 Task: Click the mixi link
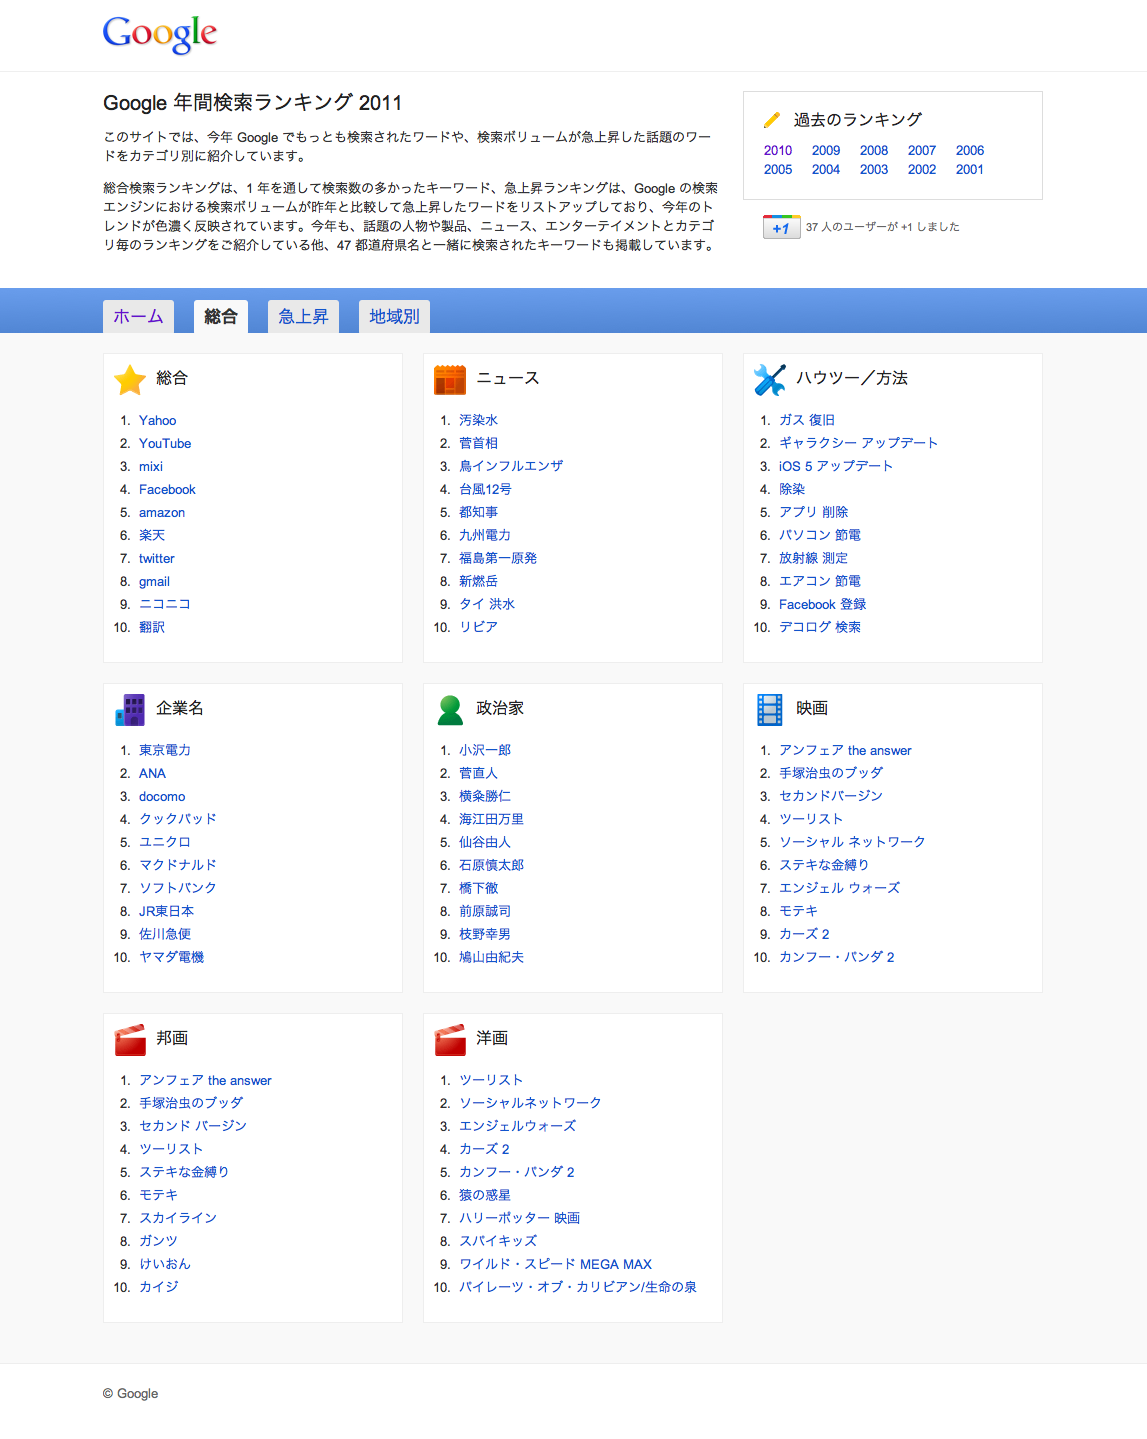click(x=151, y=467)
